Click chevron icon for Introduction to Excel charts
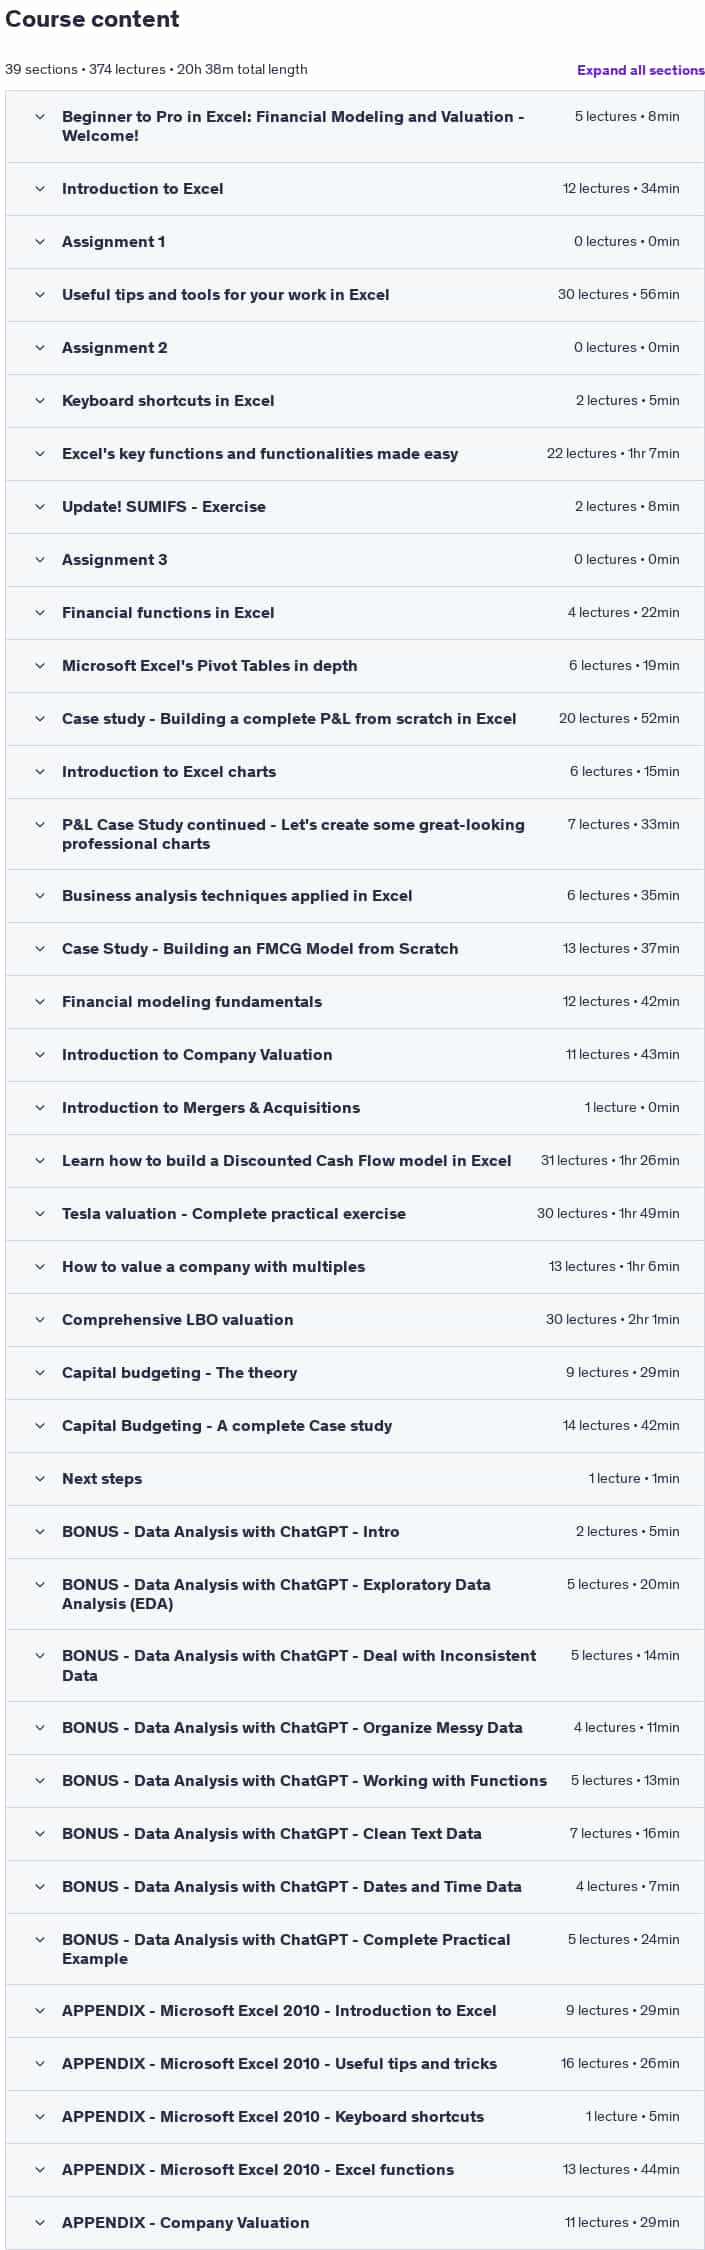The width and height of the screenshot is (705, 2250). [x=40, y=771]
